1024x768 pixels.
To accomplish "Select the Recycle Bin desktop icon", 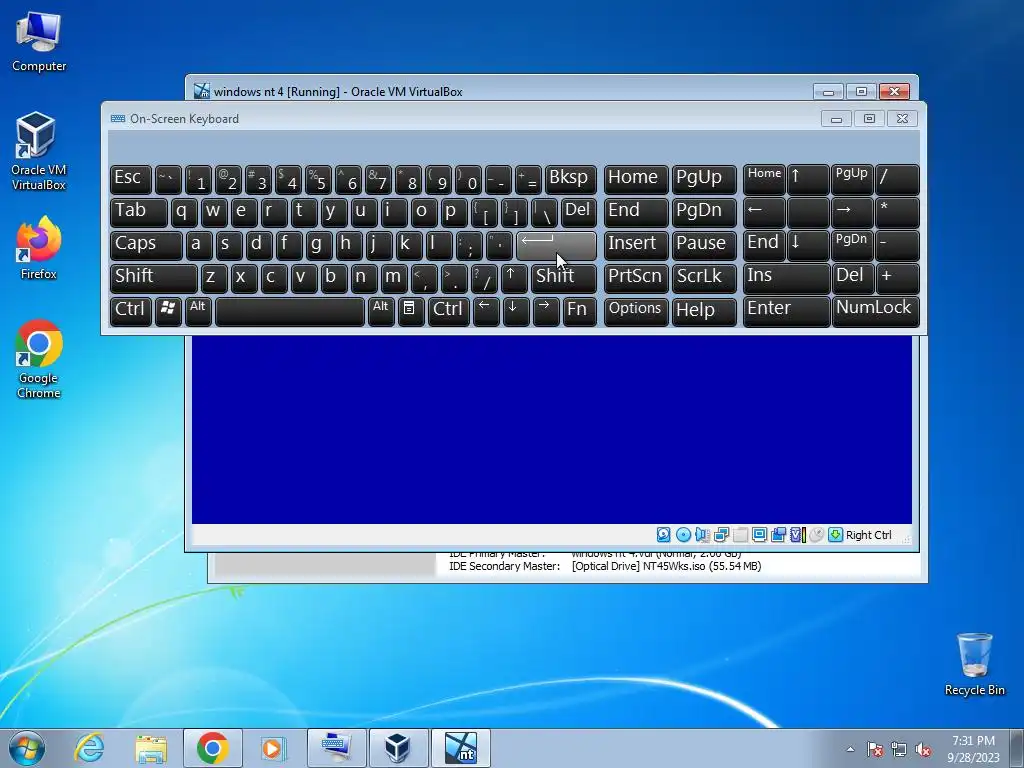I will click(974, 664).
